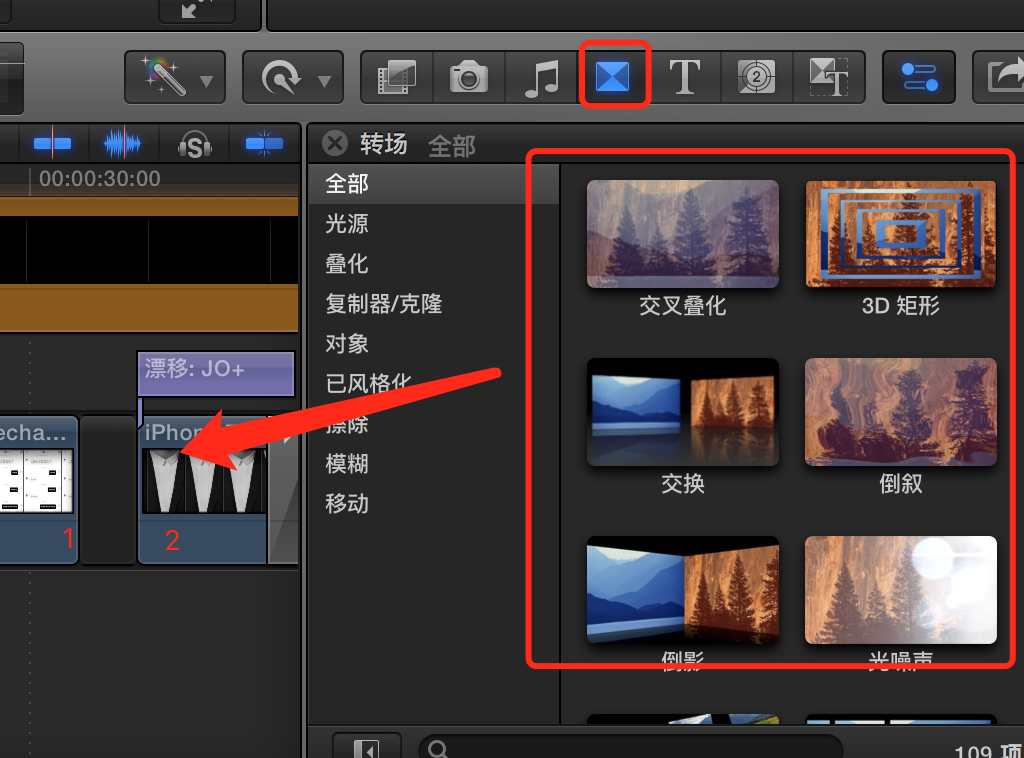This screenshot has width=1024, height=758.
Task: Select the orange audio clip in timeline
Action: pos(149,265)
